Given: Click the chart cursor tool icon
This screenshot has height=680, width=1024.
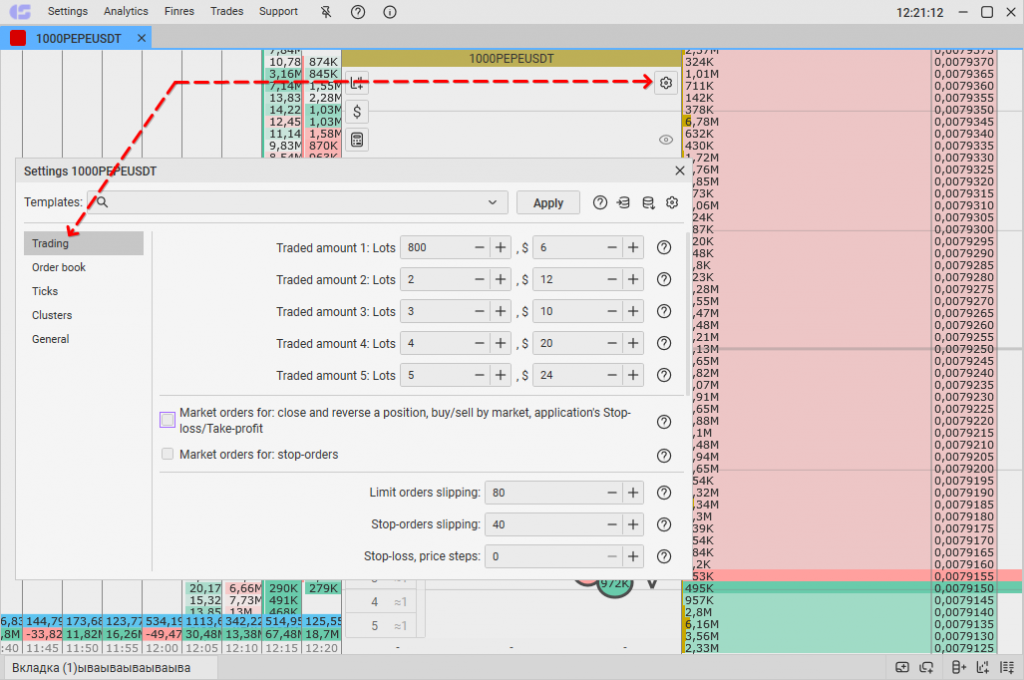Looking at the screenshot, I should click(x=357, y=84).
